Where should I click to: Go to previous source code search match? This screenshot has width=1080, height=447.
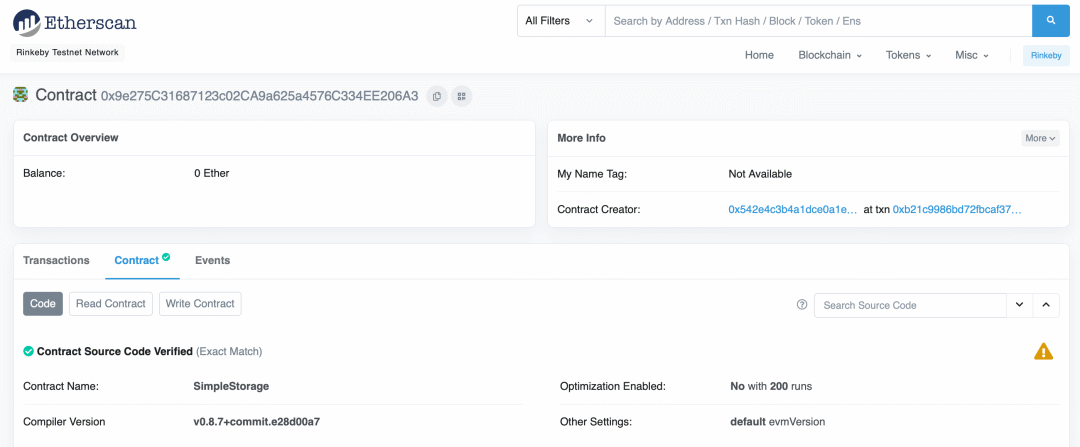1046,304
